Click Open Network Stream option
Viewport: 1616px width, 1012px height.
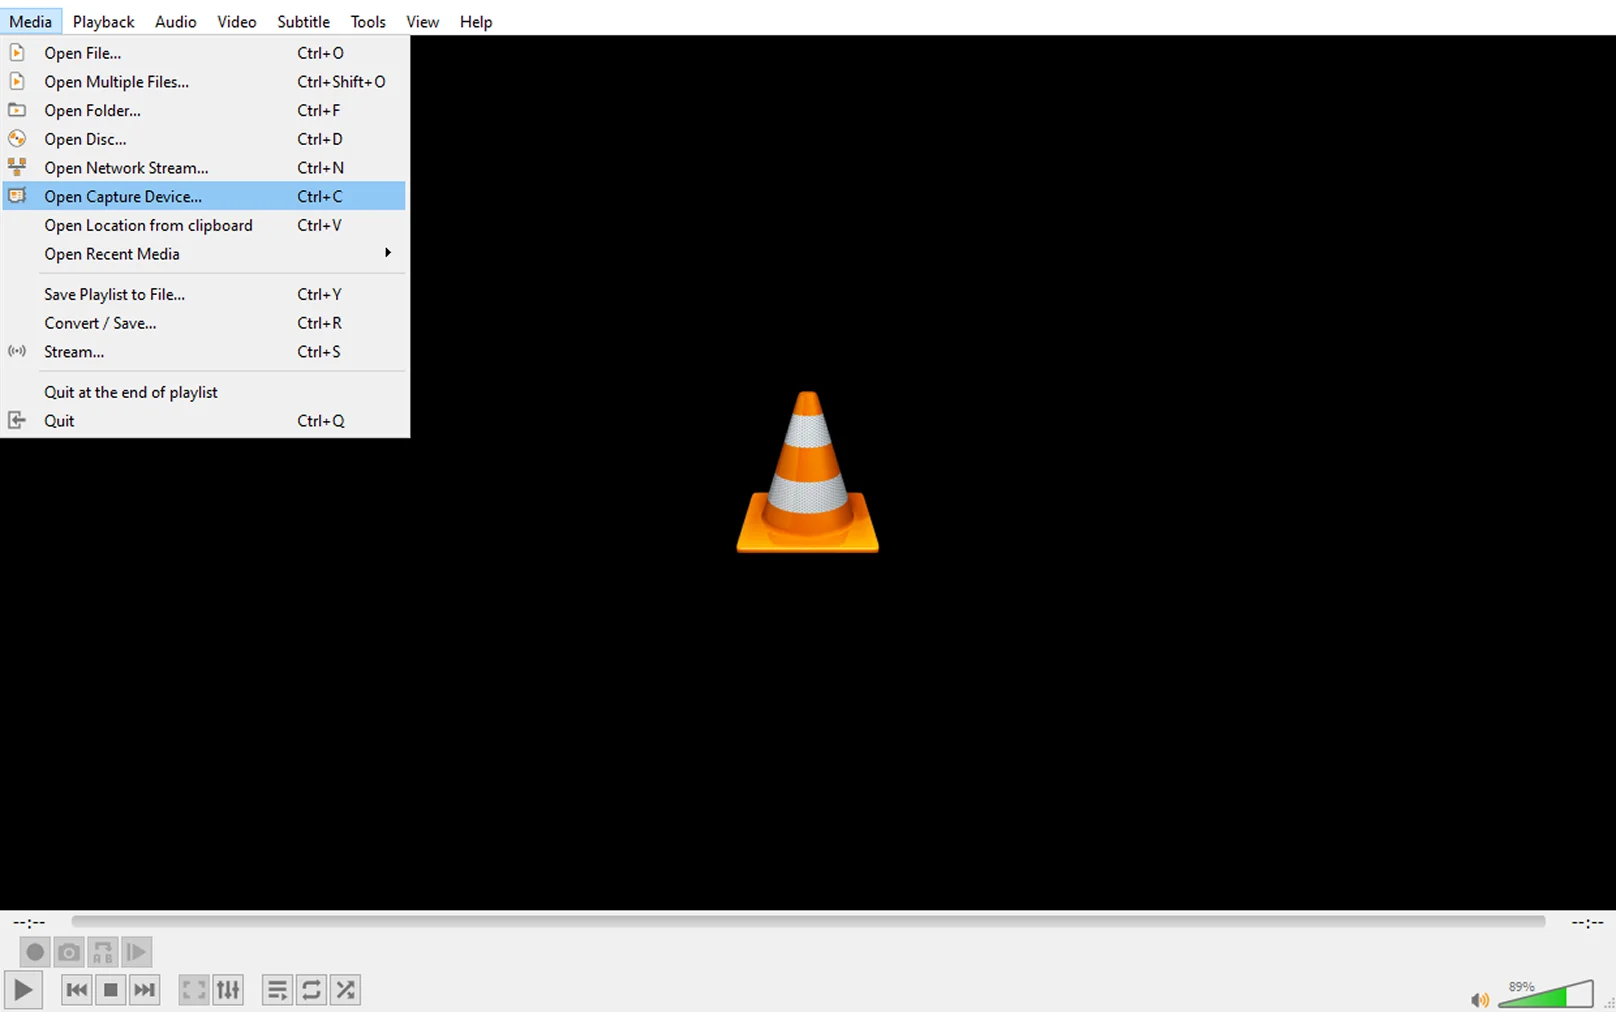click(x=126, y=168)
